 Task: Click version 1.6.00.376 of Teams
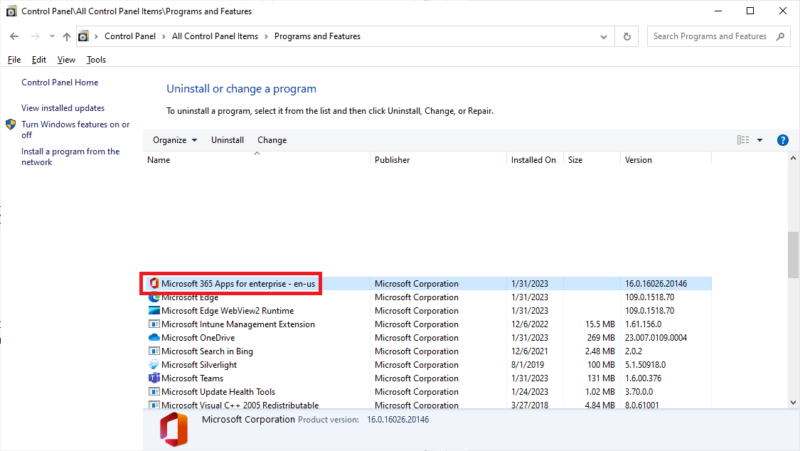643,379
